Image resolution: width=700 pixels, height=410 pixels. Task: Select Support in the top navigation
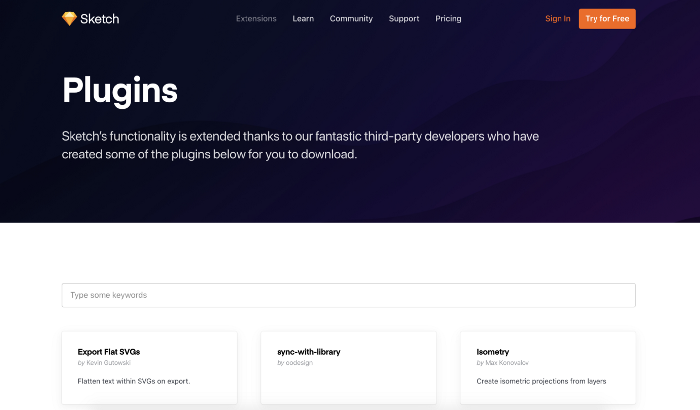404,18
